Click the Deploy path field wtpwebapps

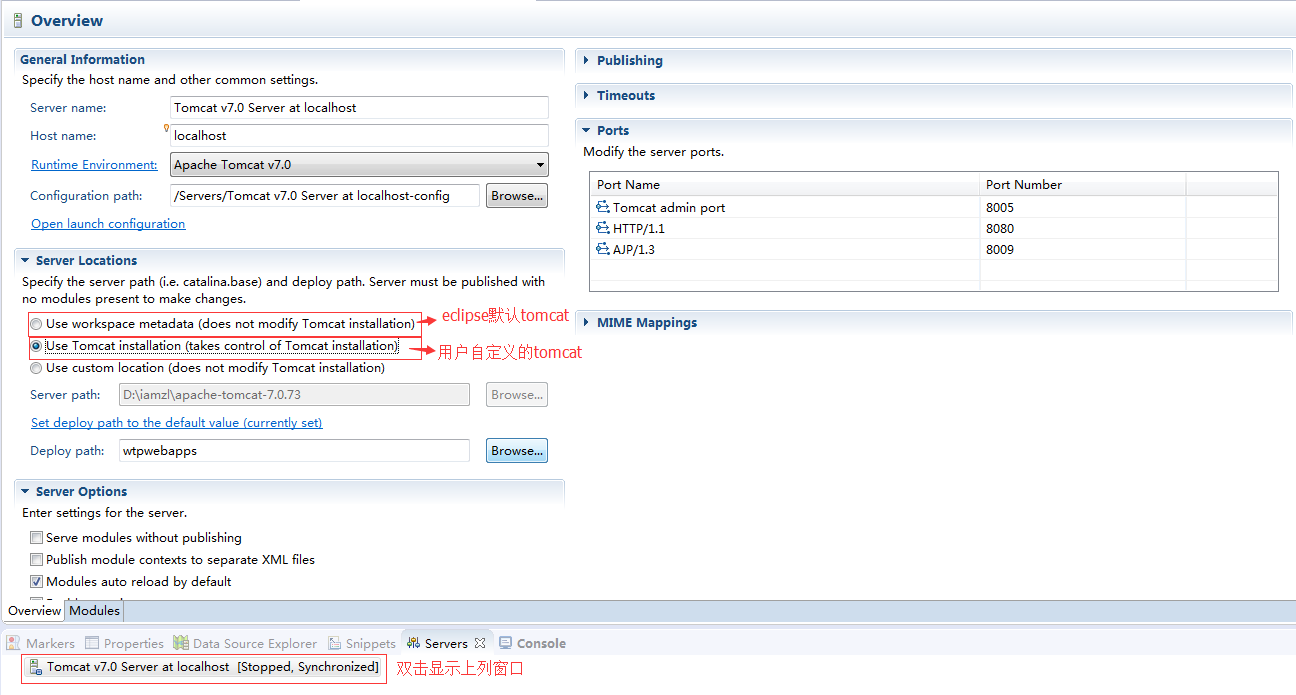coord(294,451)
